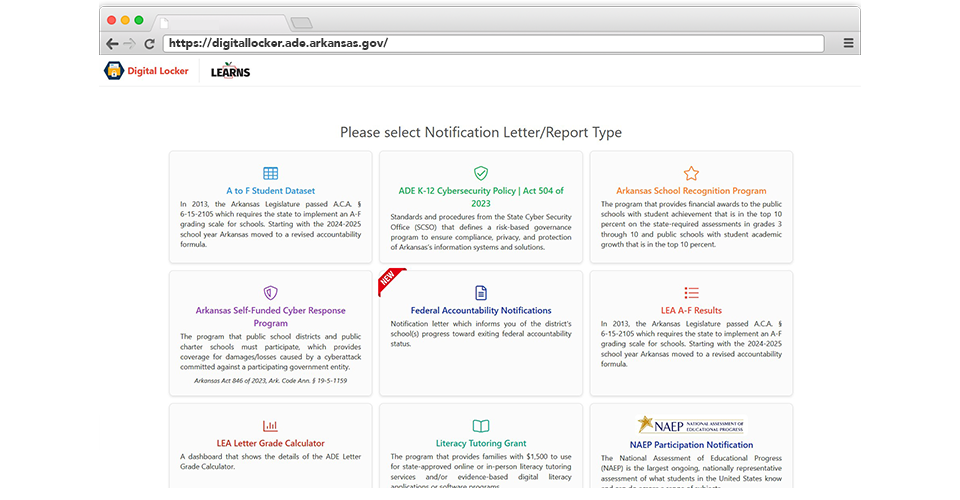Viewport: 960px width, 500px height.
Task: Open a new browser tab
Action: click(x=301, y=22)
